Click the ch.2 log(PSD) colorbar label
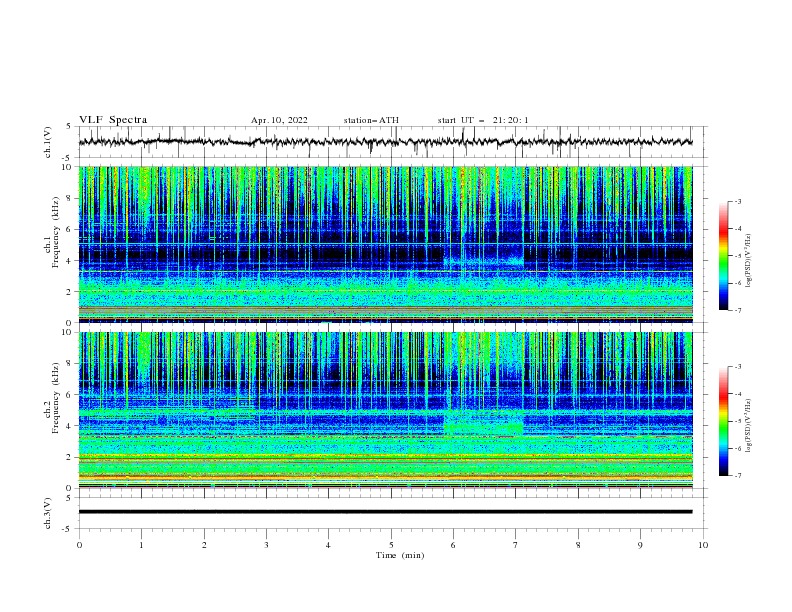The height and width of the screenshot is (612, 792). (x=748, y=426)
